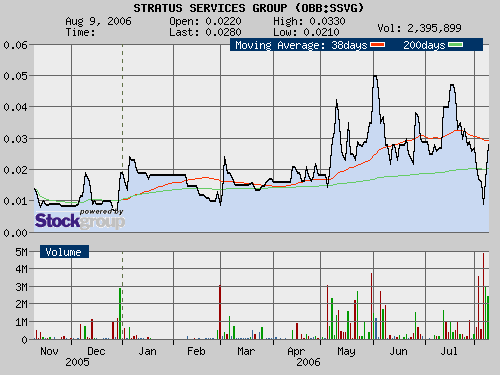Click the 0.03 price axis label
The image size is (500, 375).
pyautogui.click(x=15, y=139)
